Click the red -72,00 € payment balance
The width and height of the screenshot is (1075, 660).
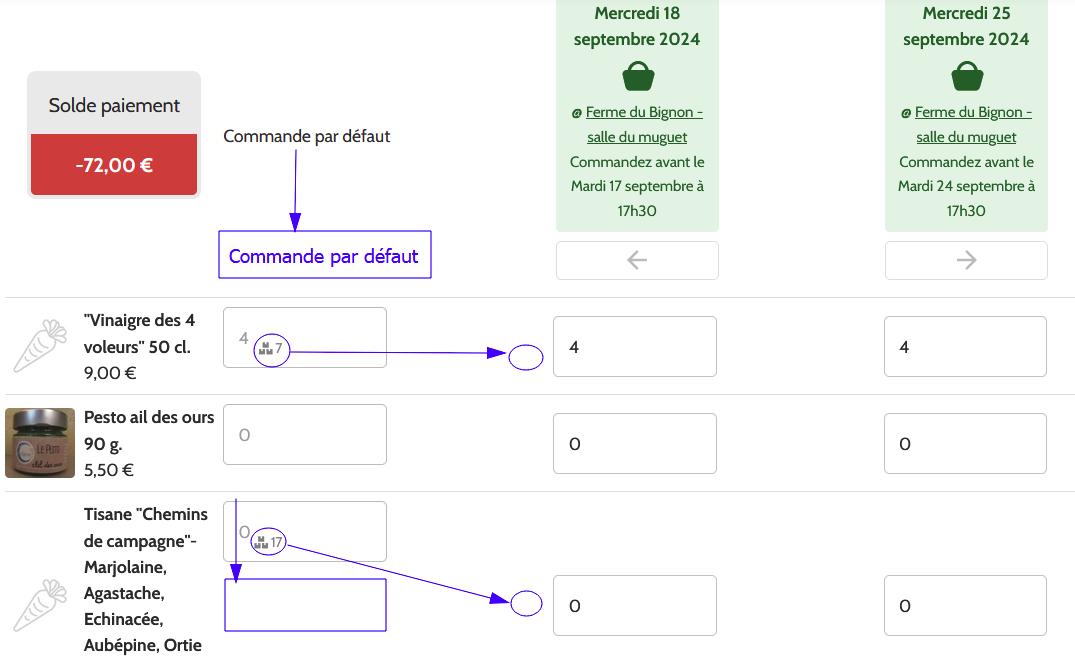coord(114,165)
